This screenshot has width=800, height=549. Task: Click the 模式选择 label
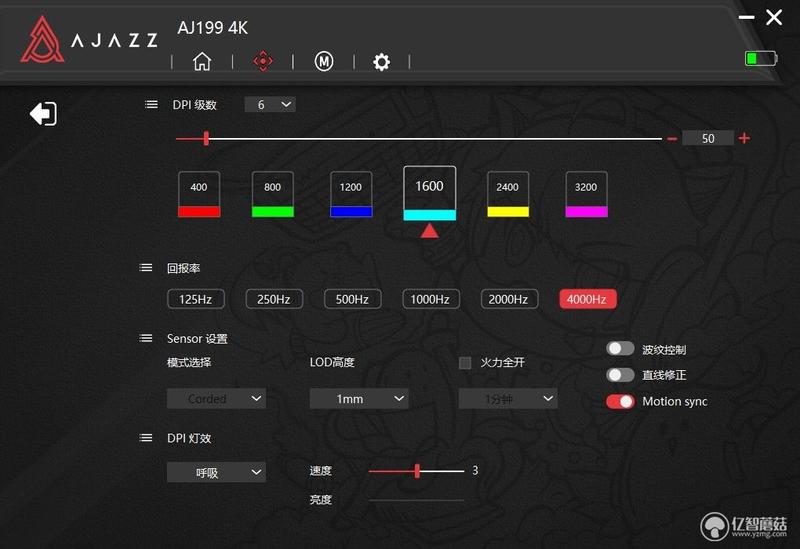pos(189,362)
